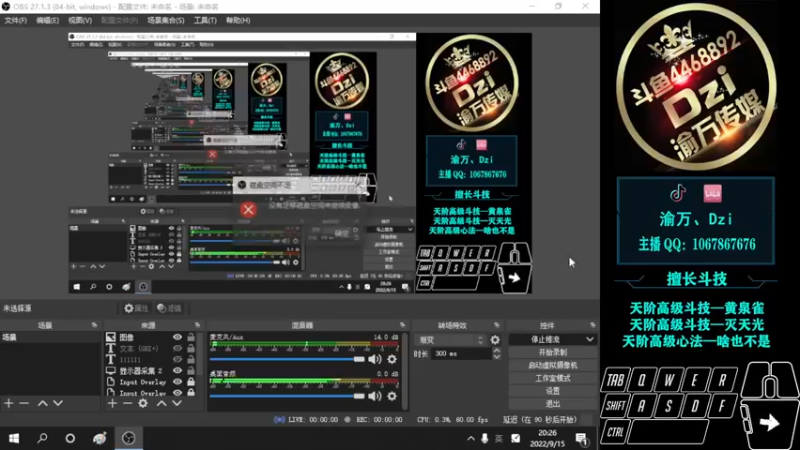
Task: Show hidden system tray icons
Action: 470,438
